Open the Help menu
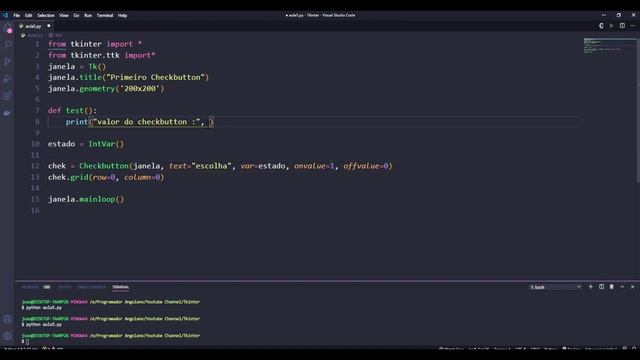This screenshot has width=640, height=360. pos(122,16)
